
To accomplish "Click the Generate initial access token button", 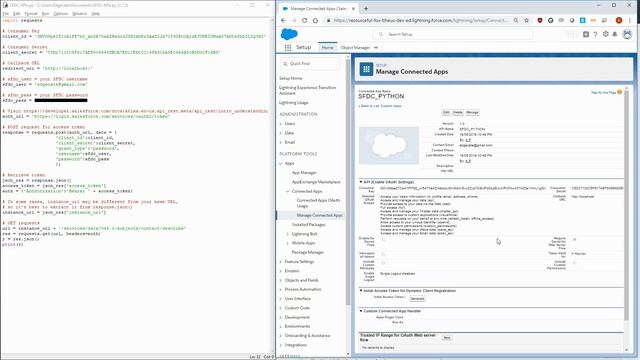I will tap(417, 299).
